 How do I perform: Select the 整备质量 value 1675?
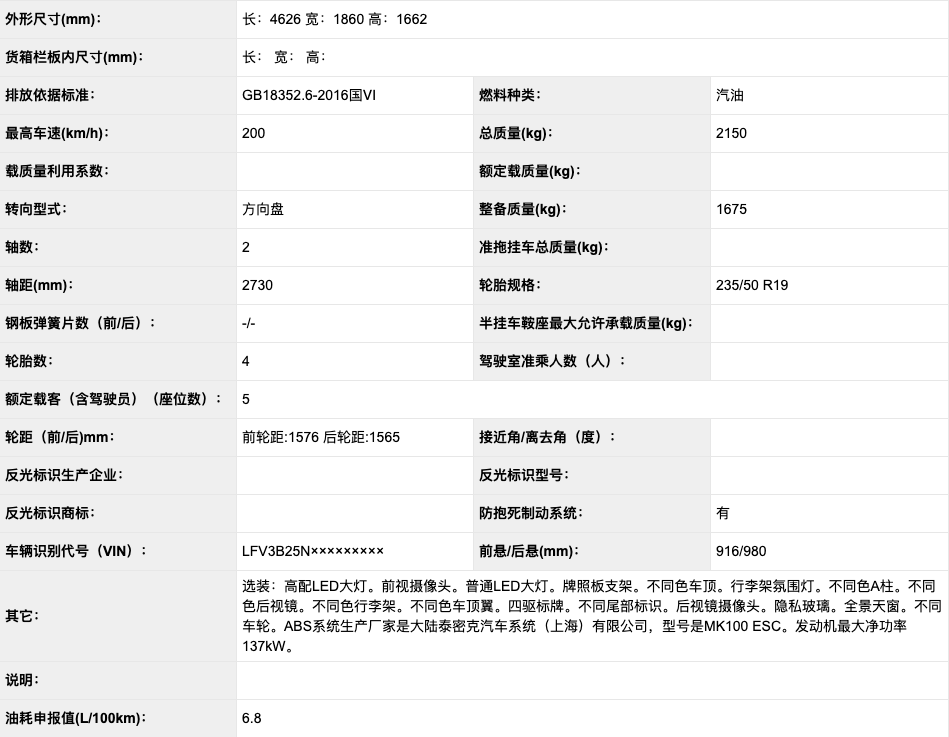[729, 209]
